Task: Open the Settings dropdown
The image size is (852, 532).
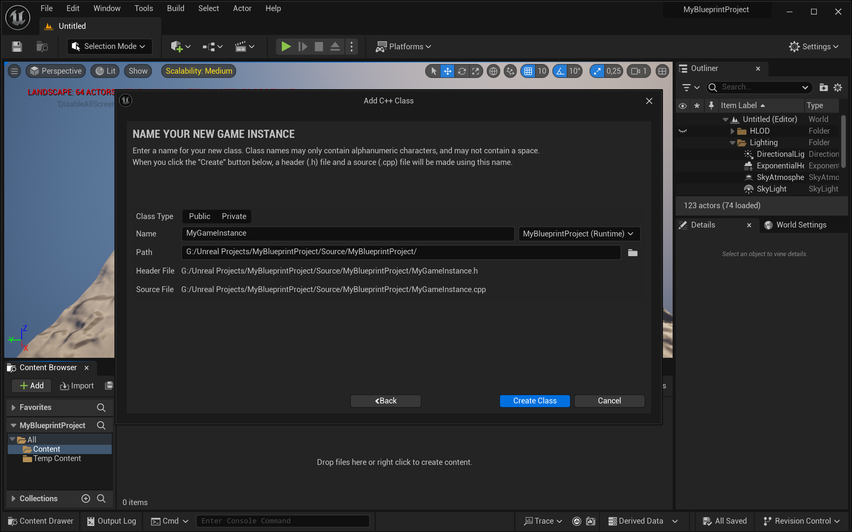Action: [814, 47]
